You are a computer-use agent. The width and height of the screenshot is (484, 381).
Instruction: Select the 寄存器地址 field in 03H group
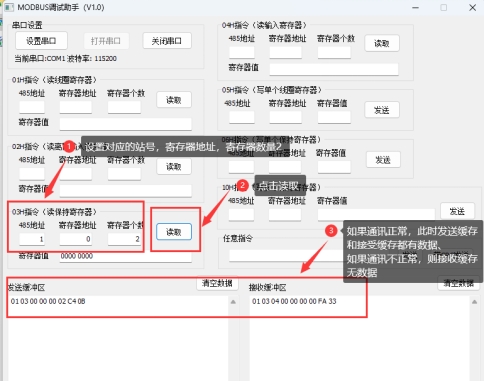[x=76, y=239]
